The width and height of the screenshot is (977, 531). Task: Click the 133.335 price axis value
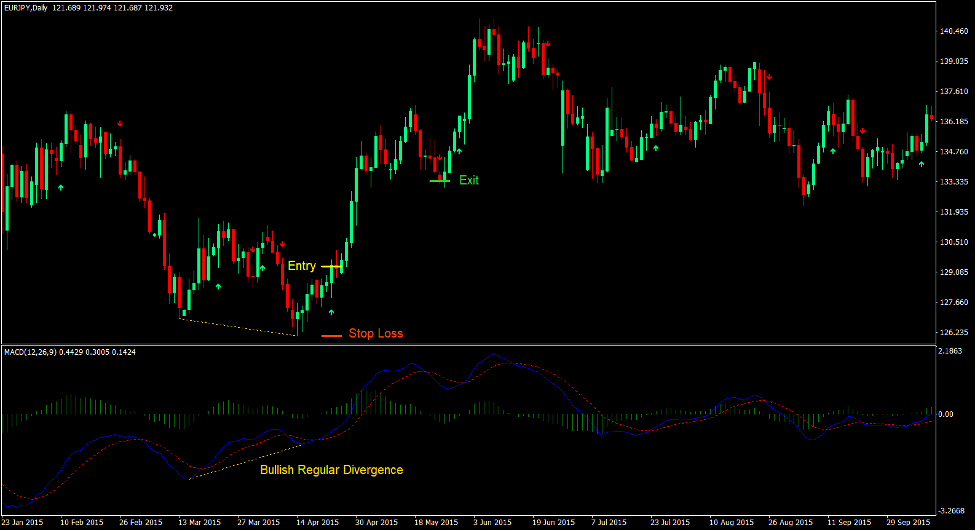click(x=954, y=182)
